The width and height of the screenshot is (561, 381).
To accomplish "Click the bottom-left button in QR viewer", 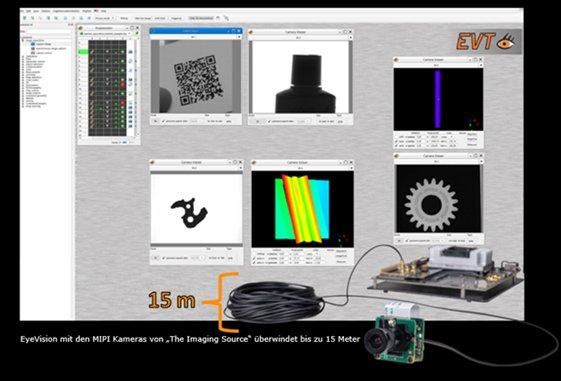I will pos(155,121).
